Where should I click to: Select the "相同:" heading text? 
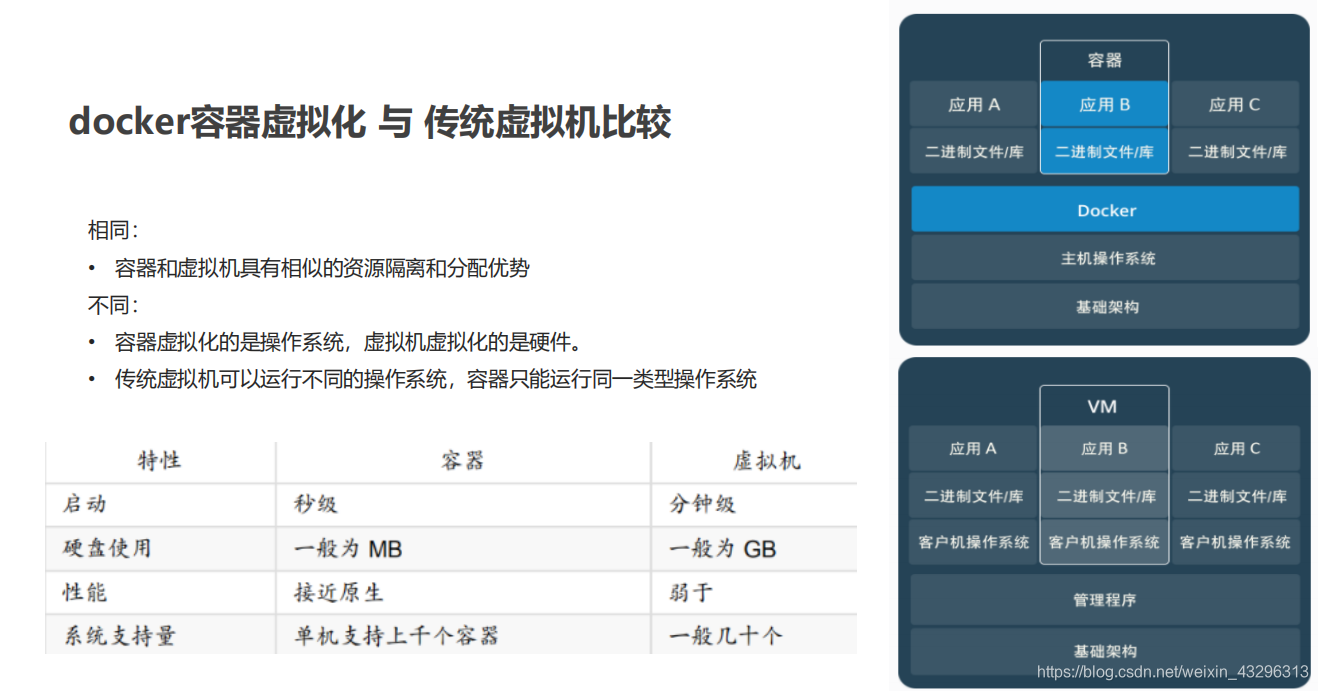pos(114,231)
